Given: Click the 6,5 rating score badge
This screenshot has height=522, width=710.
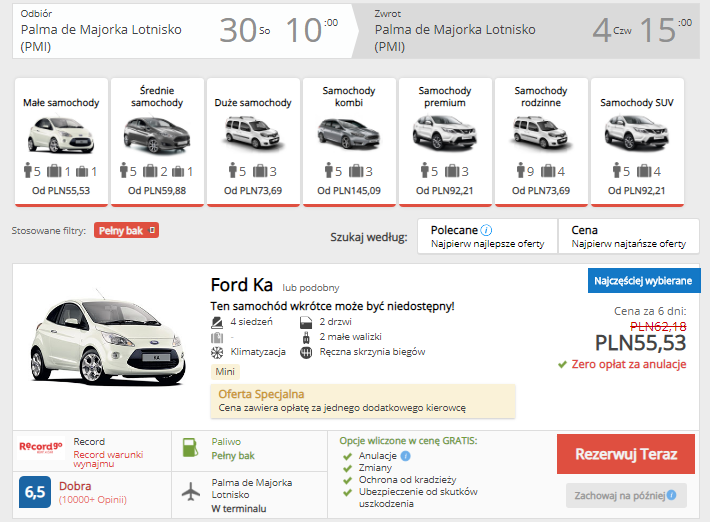Looking at the screenshot, I should coord(35,492).
